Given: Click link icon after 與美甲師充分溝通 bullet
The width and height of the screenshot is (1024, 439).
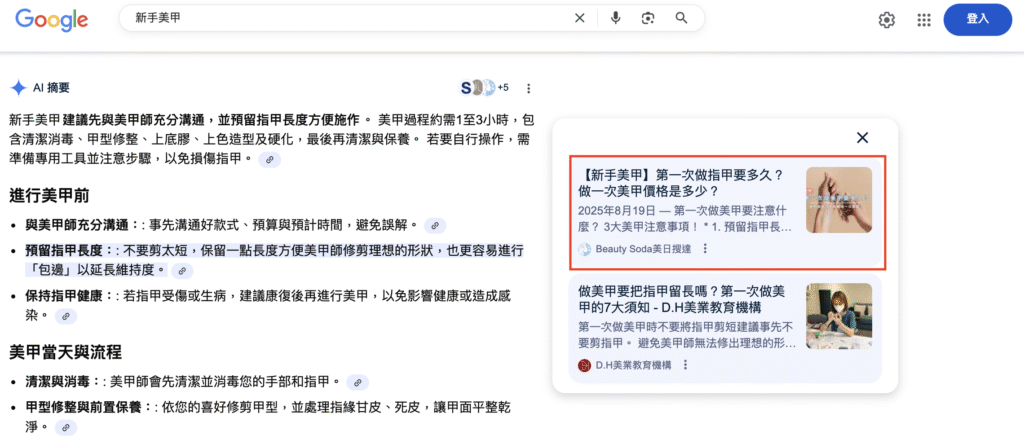Looking at the screenshot, I should (435, 225).
